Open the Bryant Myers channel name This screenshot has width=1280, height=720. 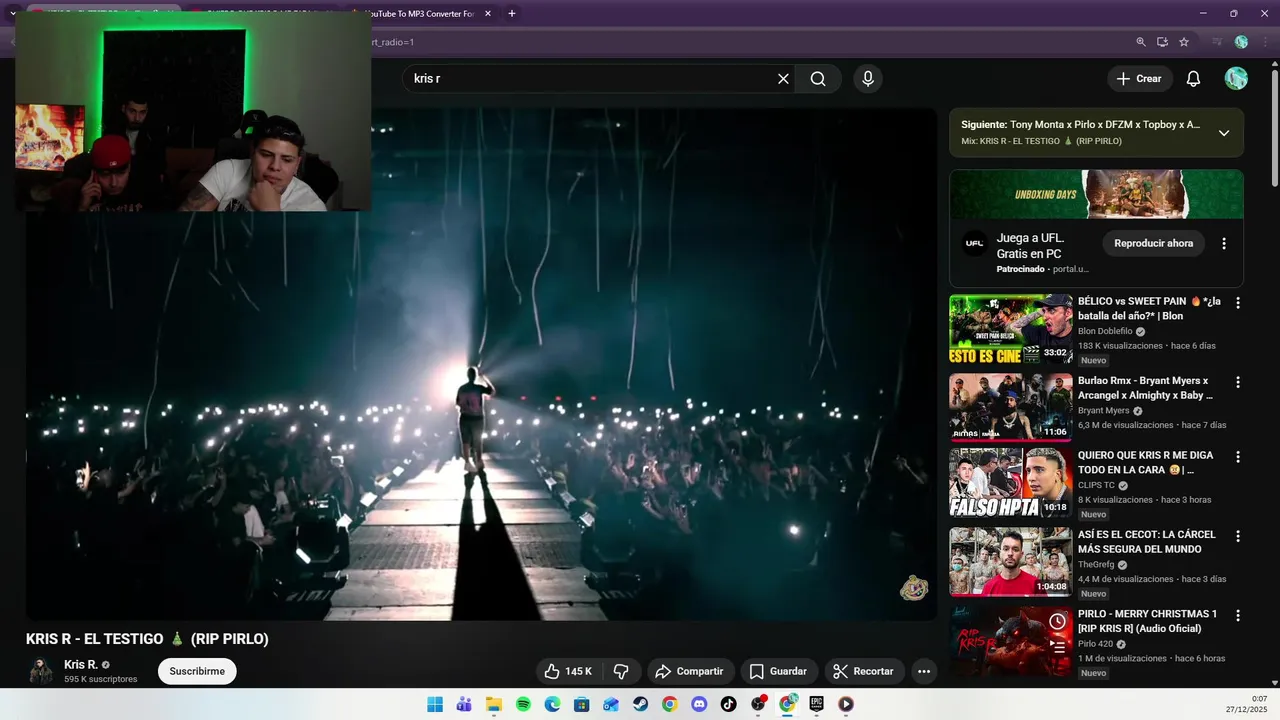coord(1103,410)
